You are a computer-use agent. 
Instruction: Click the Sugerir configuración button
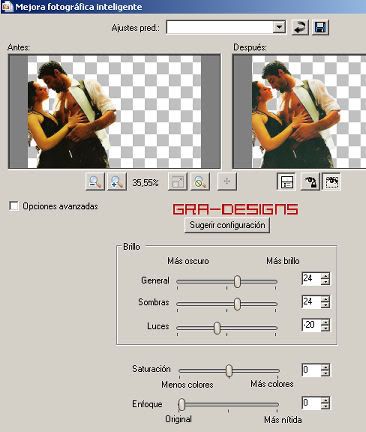[227, 225]
